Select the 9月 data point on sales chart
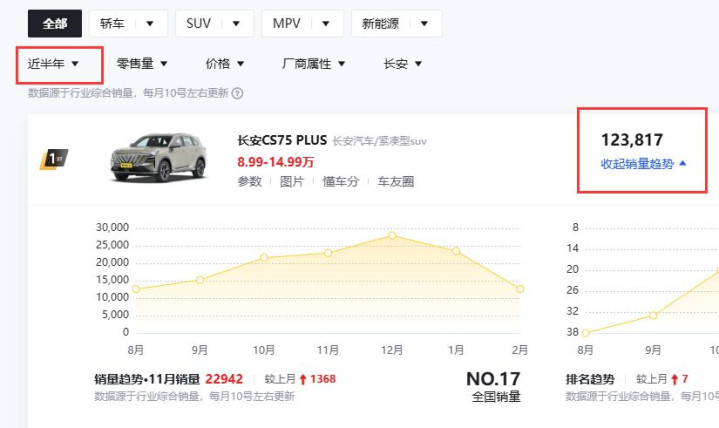Image resolution: width=719 pixels, height=428 pixels. (x=200, y=280)
